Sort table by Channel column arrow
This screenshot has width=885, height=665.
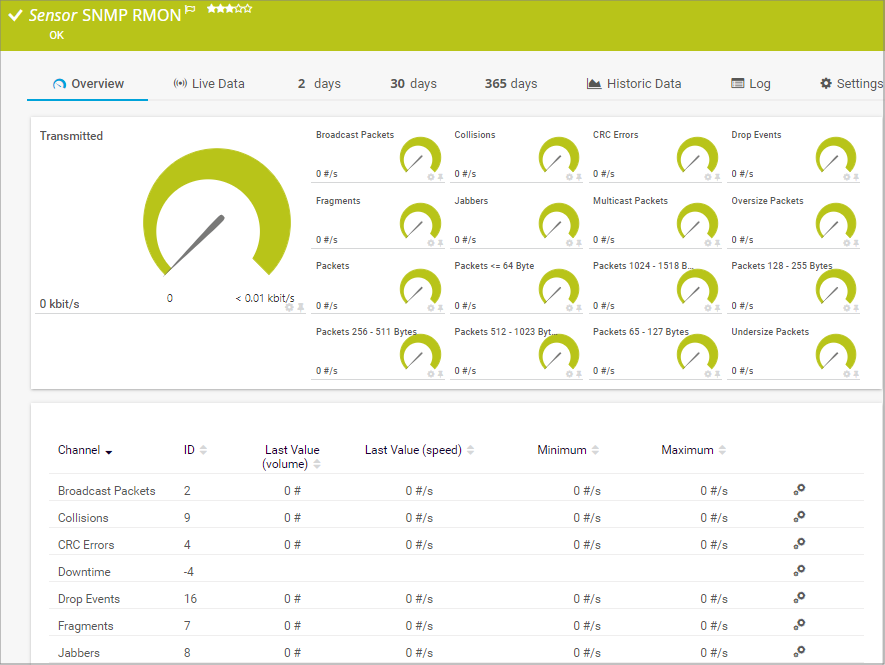coord(109,452)
